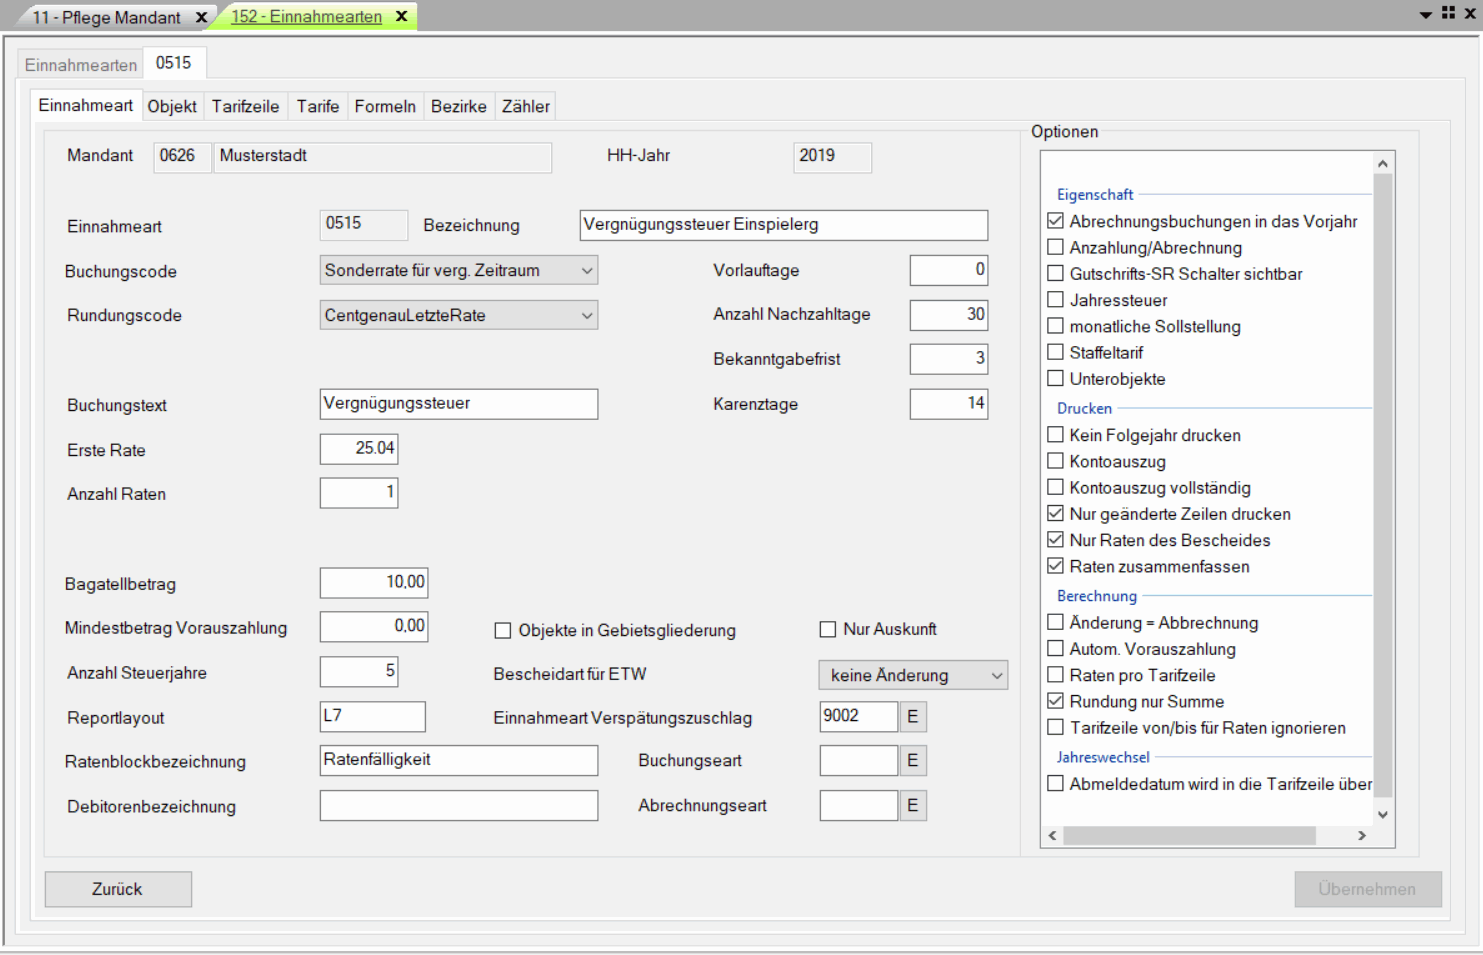This screenshot has height=955, width=1483.
Task: Switch to the Tarifzeile tab
Action: (x=245, y=106)
